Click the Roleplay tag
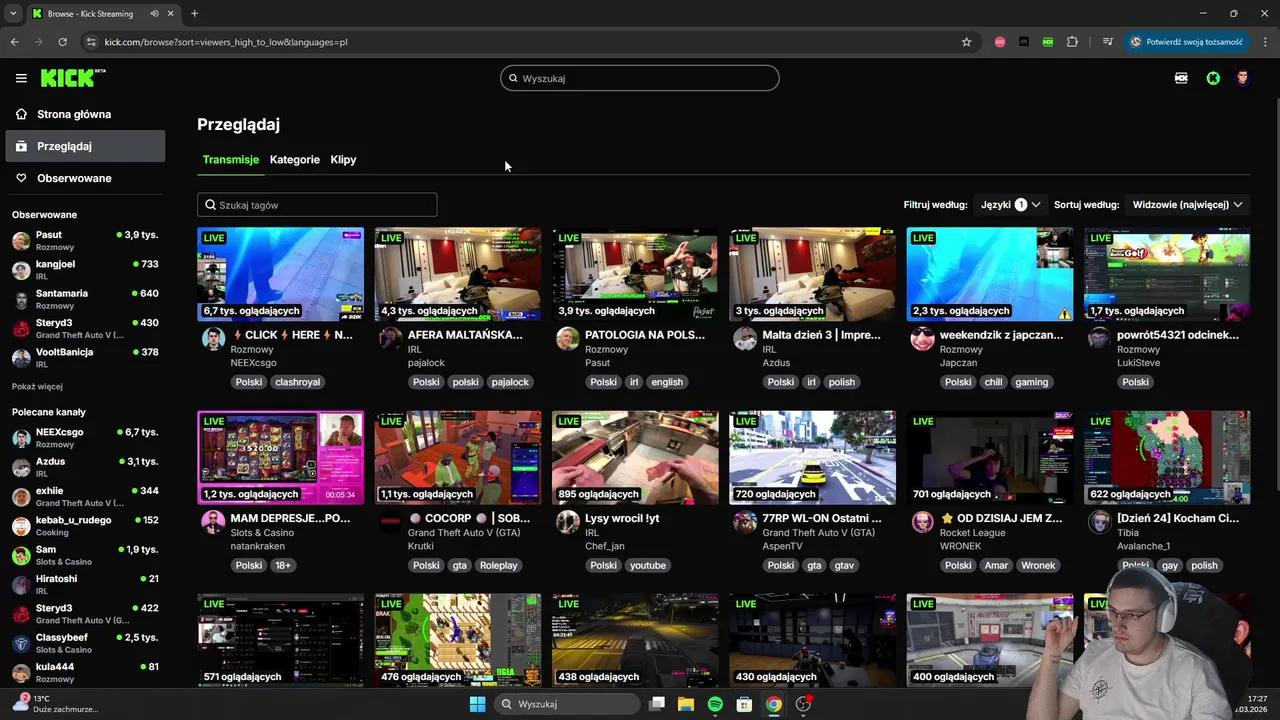Screen dimensions: 1280x720 498,565
